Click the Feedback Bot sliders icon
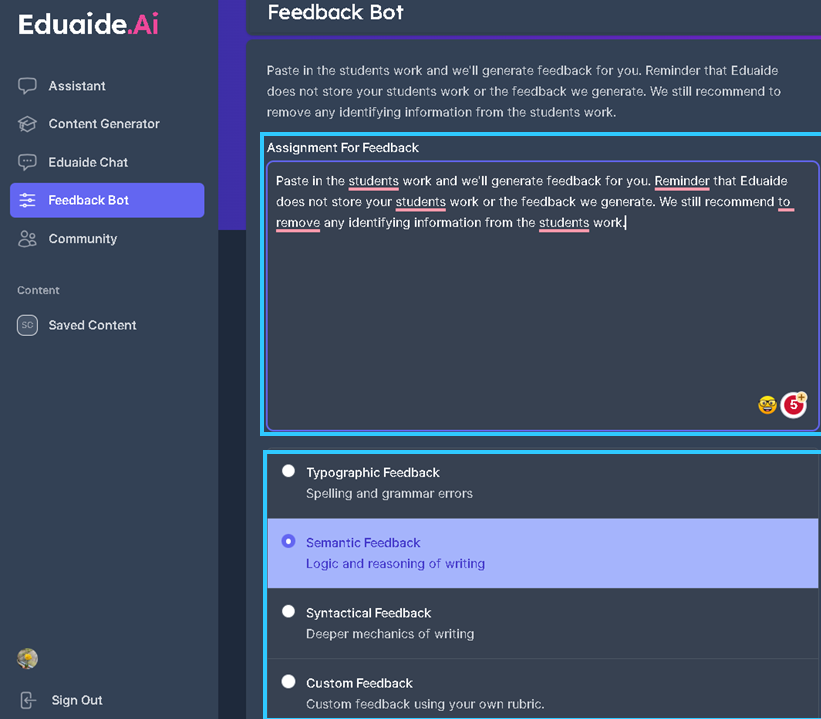The height and width of the screenshot is (719, 821). (27, 200)
